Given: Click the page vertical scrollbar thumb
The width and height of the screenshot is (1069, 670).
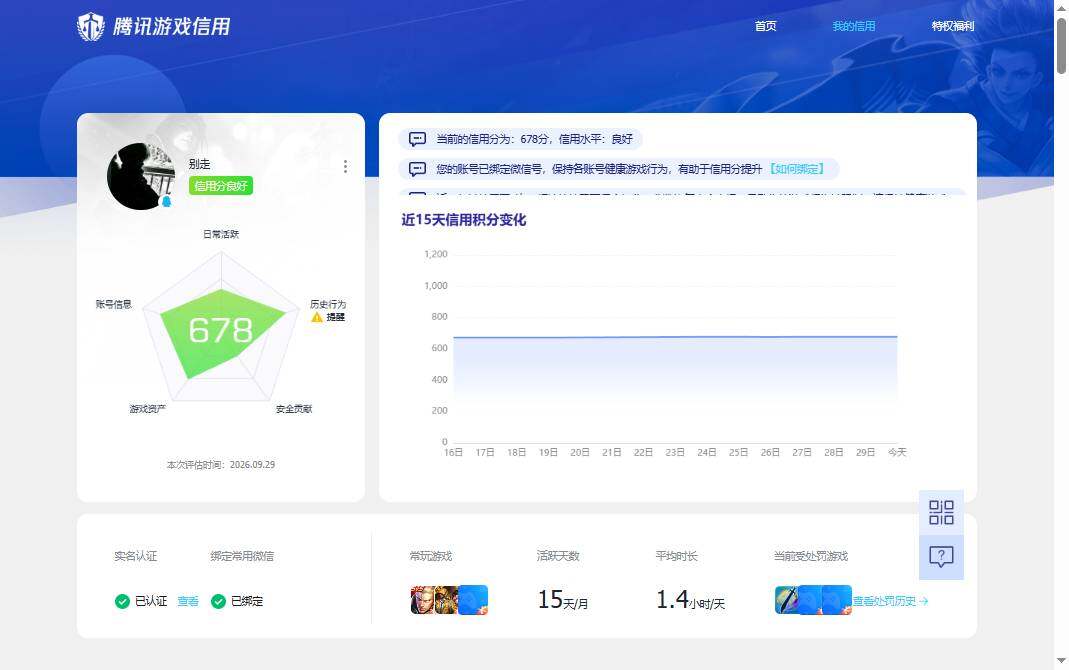Looking at the screenshot, I should (x=1062, y=45).
